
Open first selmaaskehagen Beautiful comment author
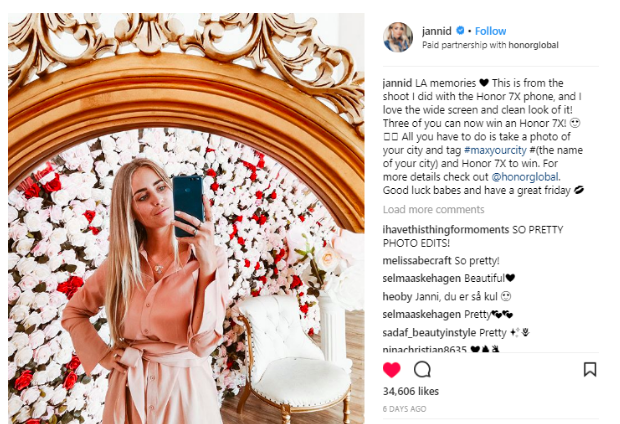[422, 278]
